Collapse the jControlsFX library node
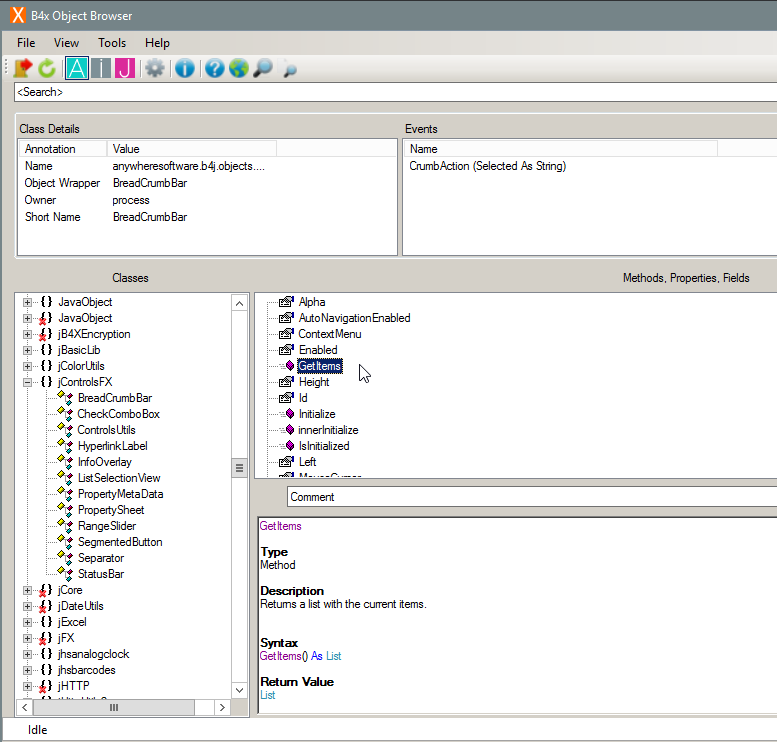Screen dimensions: 777x742 coord(28,382)
